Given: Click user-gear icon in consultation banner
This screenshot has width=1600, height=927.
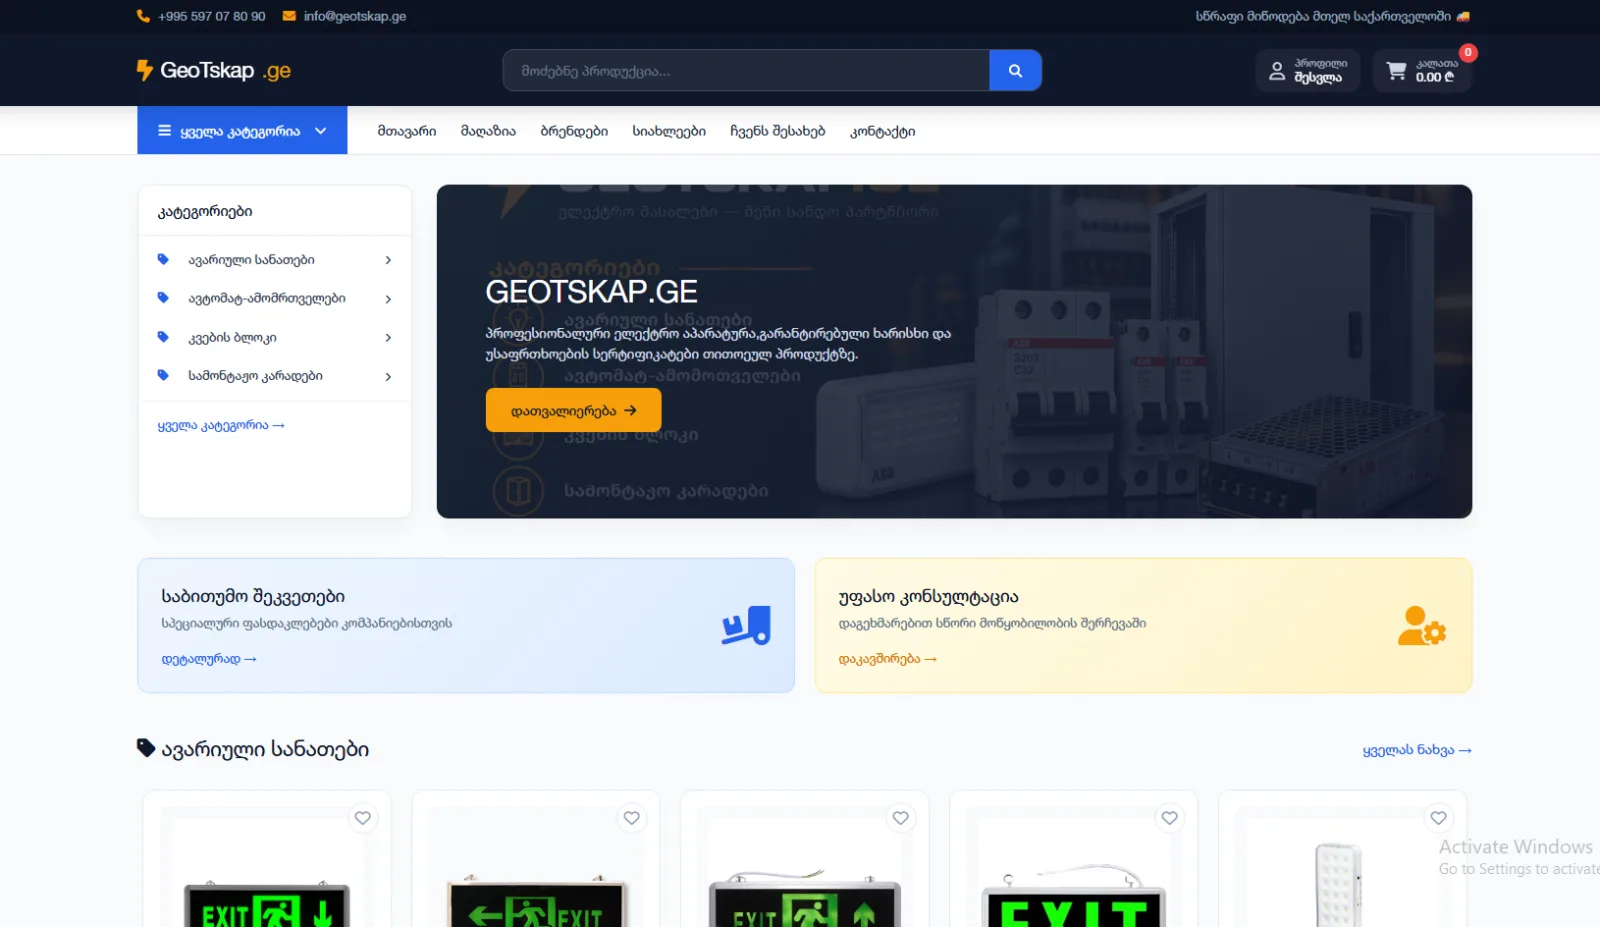Looking at the screenshot, I should pyautogui.click(x=1422, y=626).
